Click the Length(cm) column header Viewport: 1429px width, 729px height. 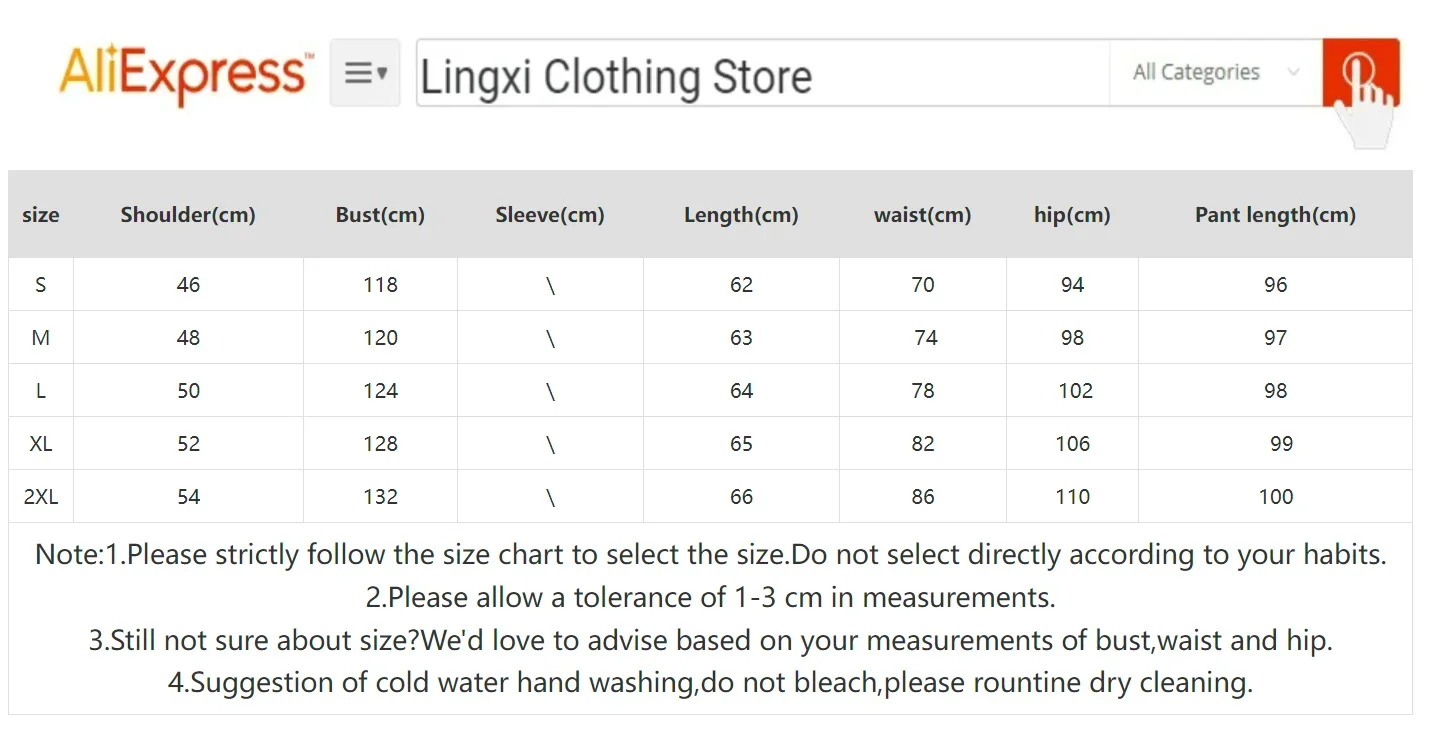click(x=741, y=215)
